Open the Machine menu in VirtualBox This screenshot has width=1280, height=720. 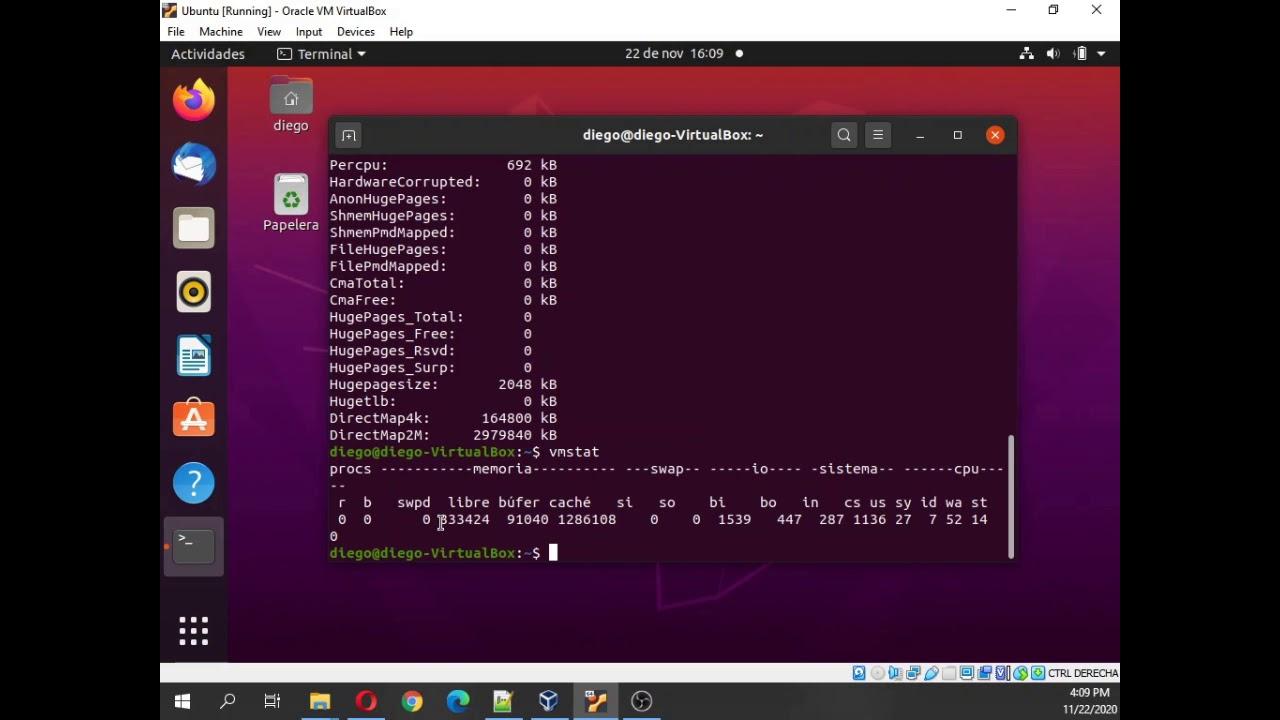click(220, 31)
